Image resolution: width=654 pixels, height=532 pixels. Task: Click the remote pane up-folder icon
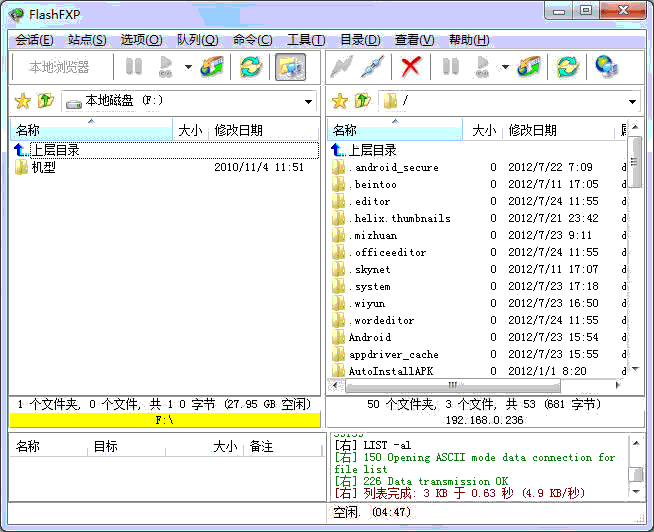click(363, 101)
